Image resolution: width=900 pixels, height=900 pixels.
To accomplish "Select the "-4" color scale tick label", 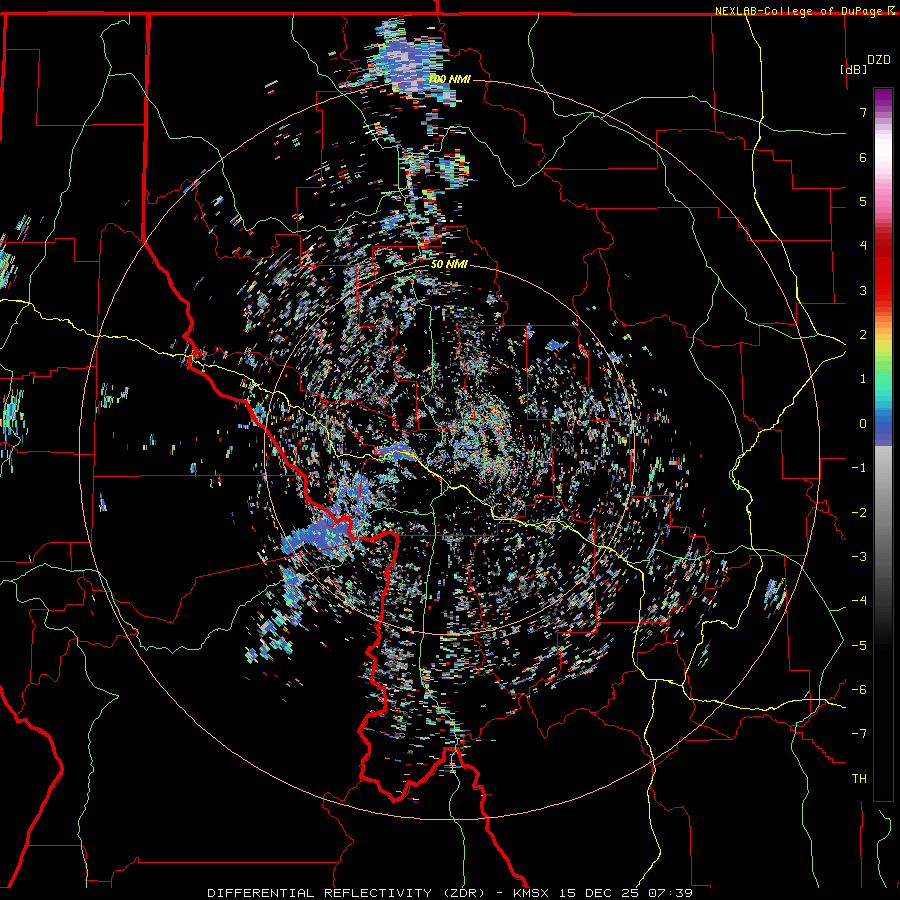I will point(859,601).
